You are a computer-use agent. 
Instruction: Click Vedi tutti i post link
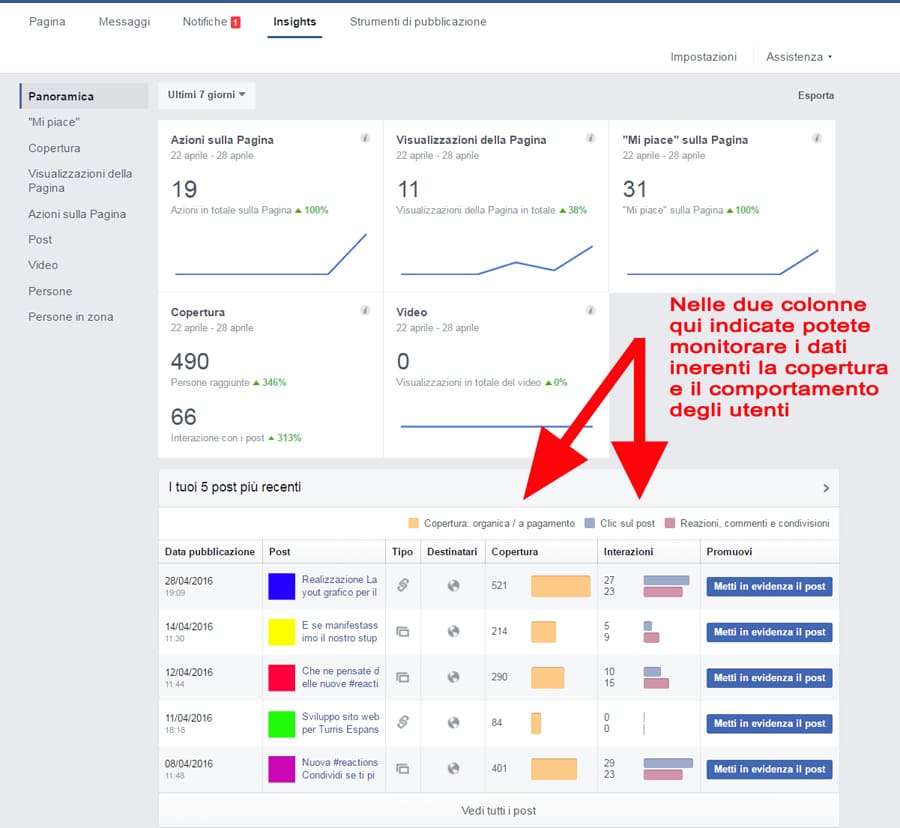pos(497,811)
